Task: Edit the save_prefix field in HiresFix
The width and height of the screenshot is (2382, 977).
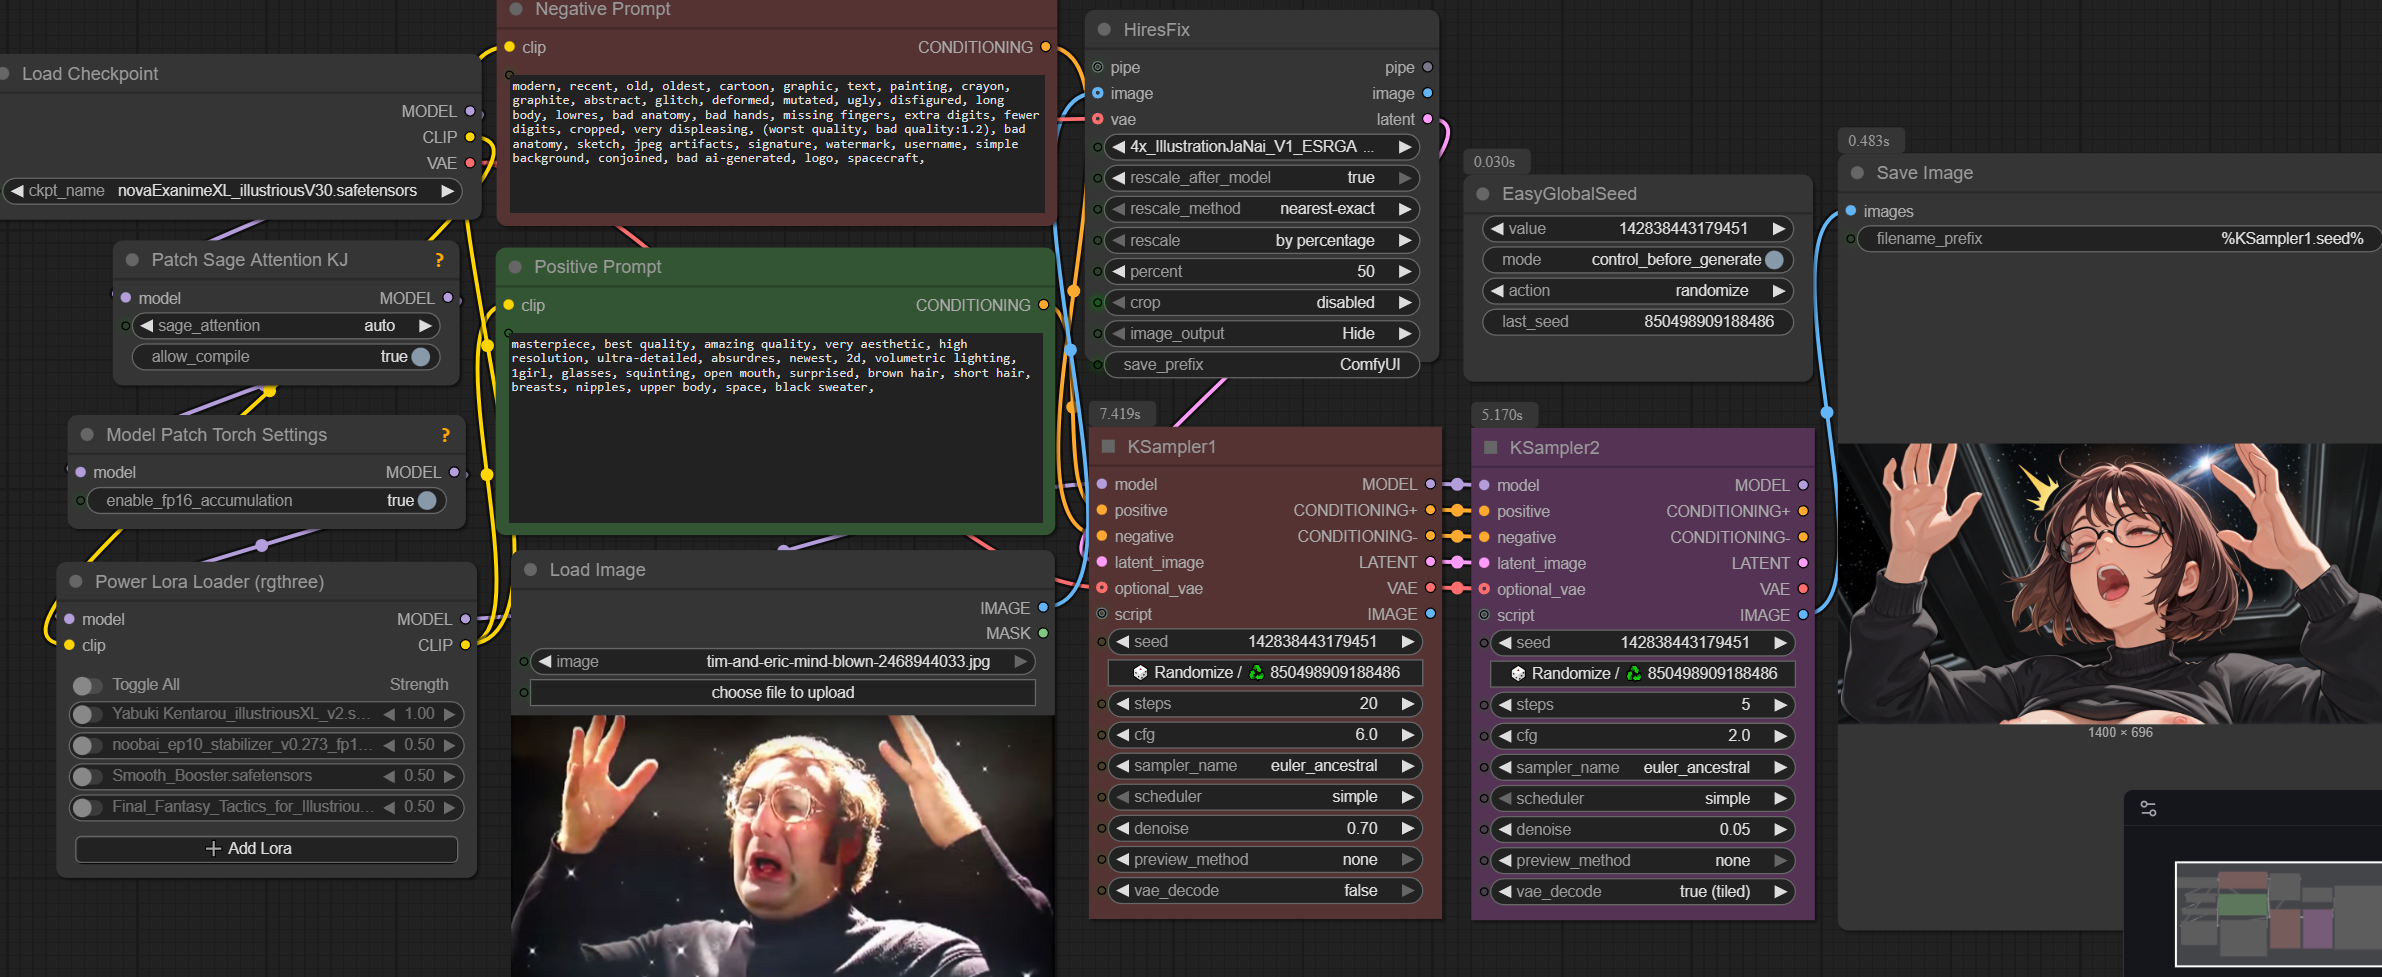Action: [x=1262, y=365]
